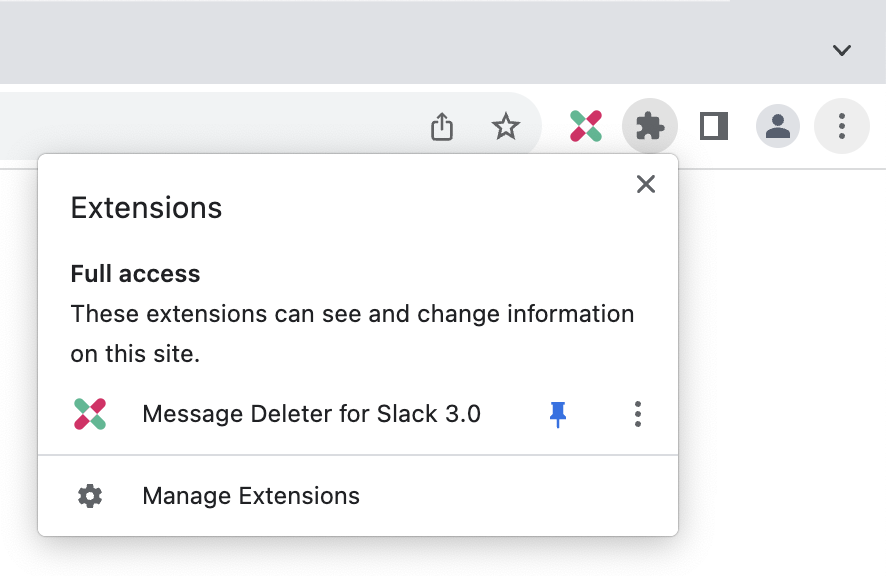Open the three-dot menu for Message Deleter

click(x=637, y=413)
